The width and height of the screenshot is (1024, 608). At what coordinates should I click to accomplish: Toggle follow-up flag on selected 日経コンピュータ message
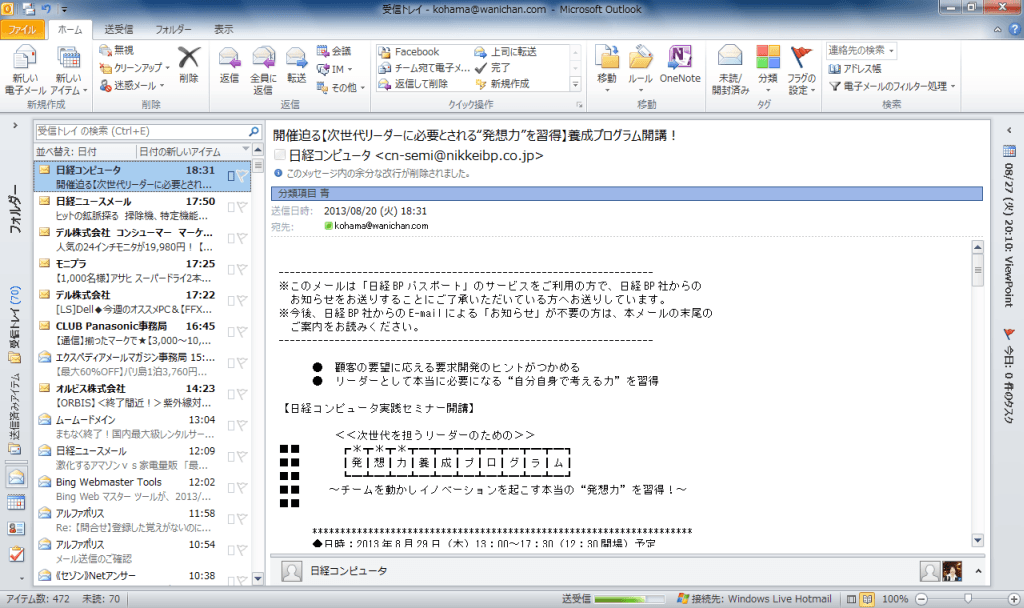point(242,176)
